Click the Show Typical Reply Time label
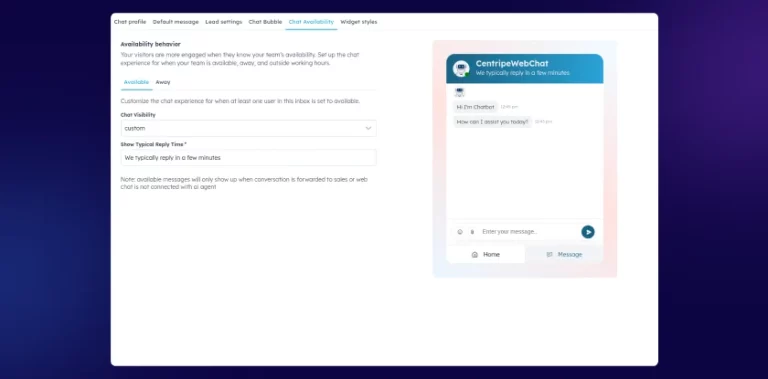This screenshot has width=768, height=379. 153,144
